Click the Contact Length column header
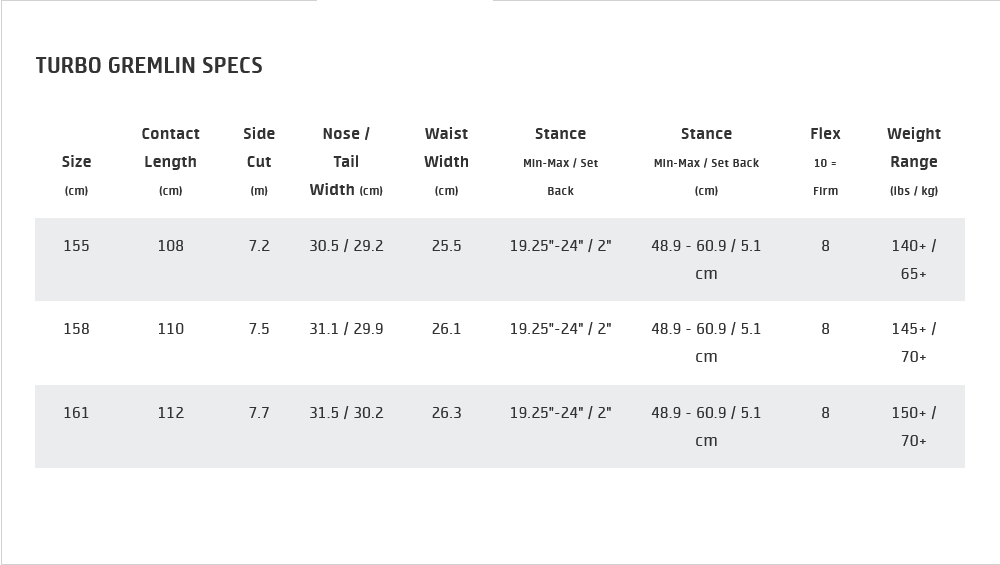1000x565 pixels. point(171,148)
